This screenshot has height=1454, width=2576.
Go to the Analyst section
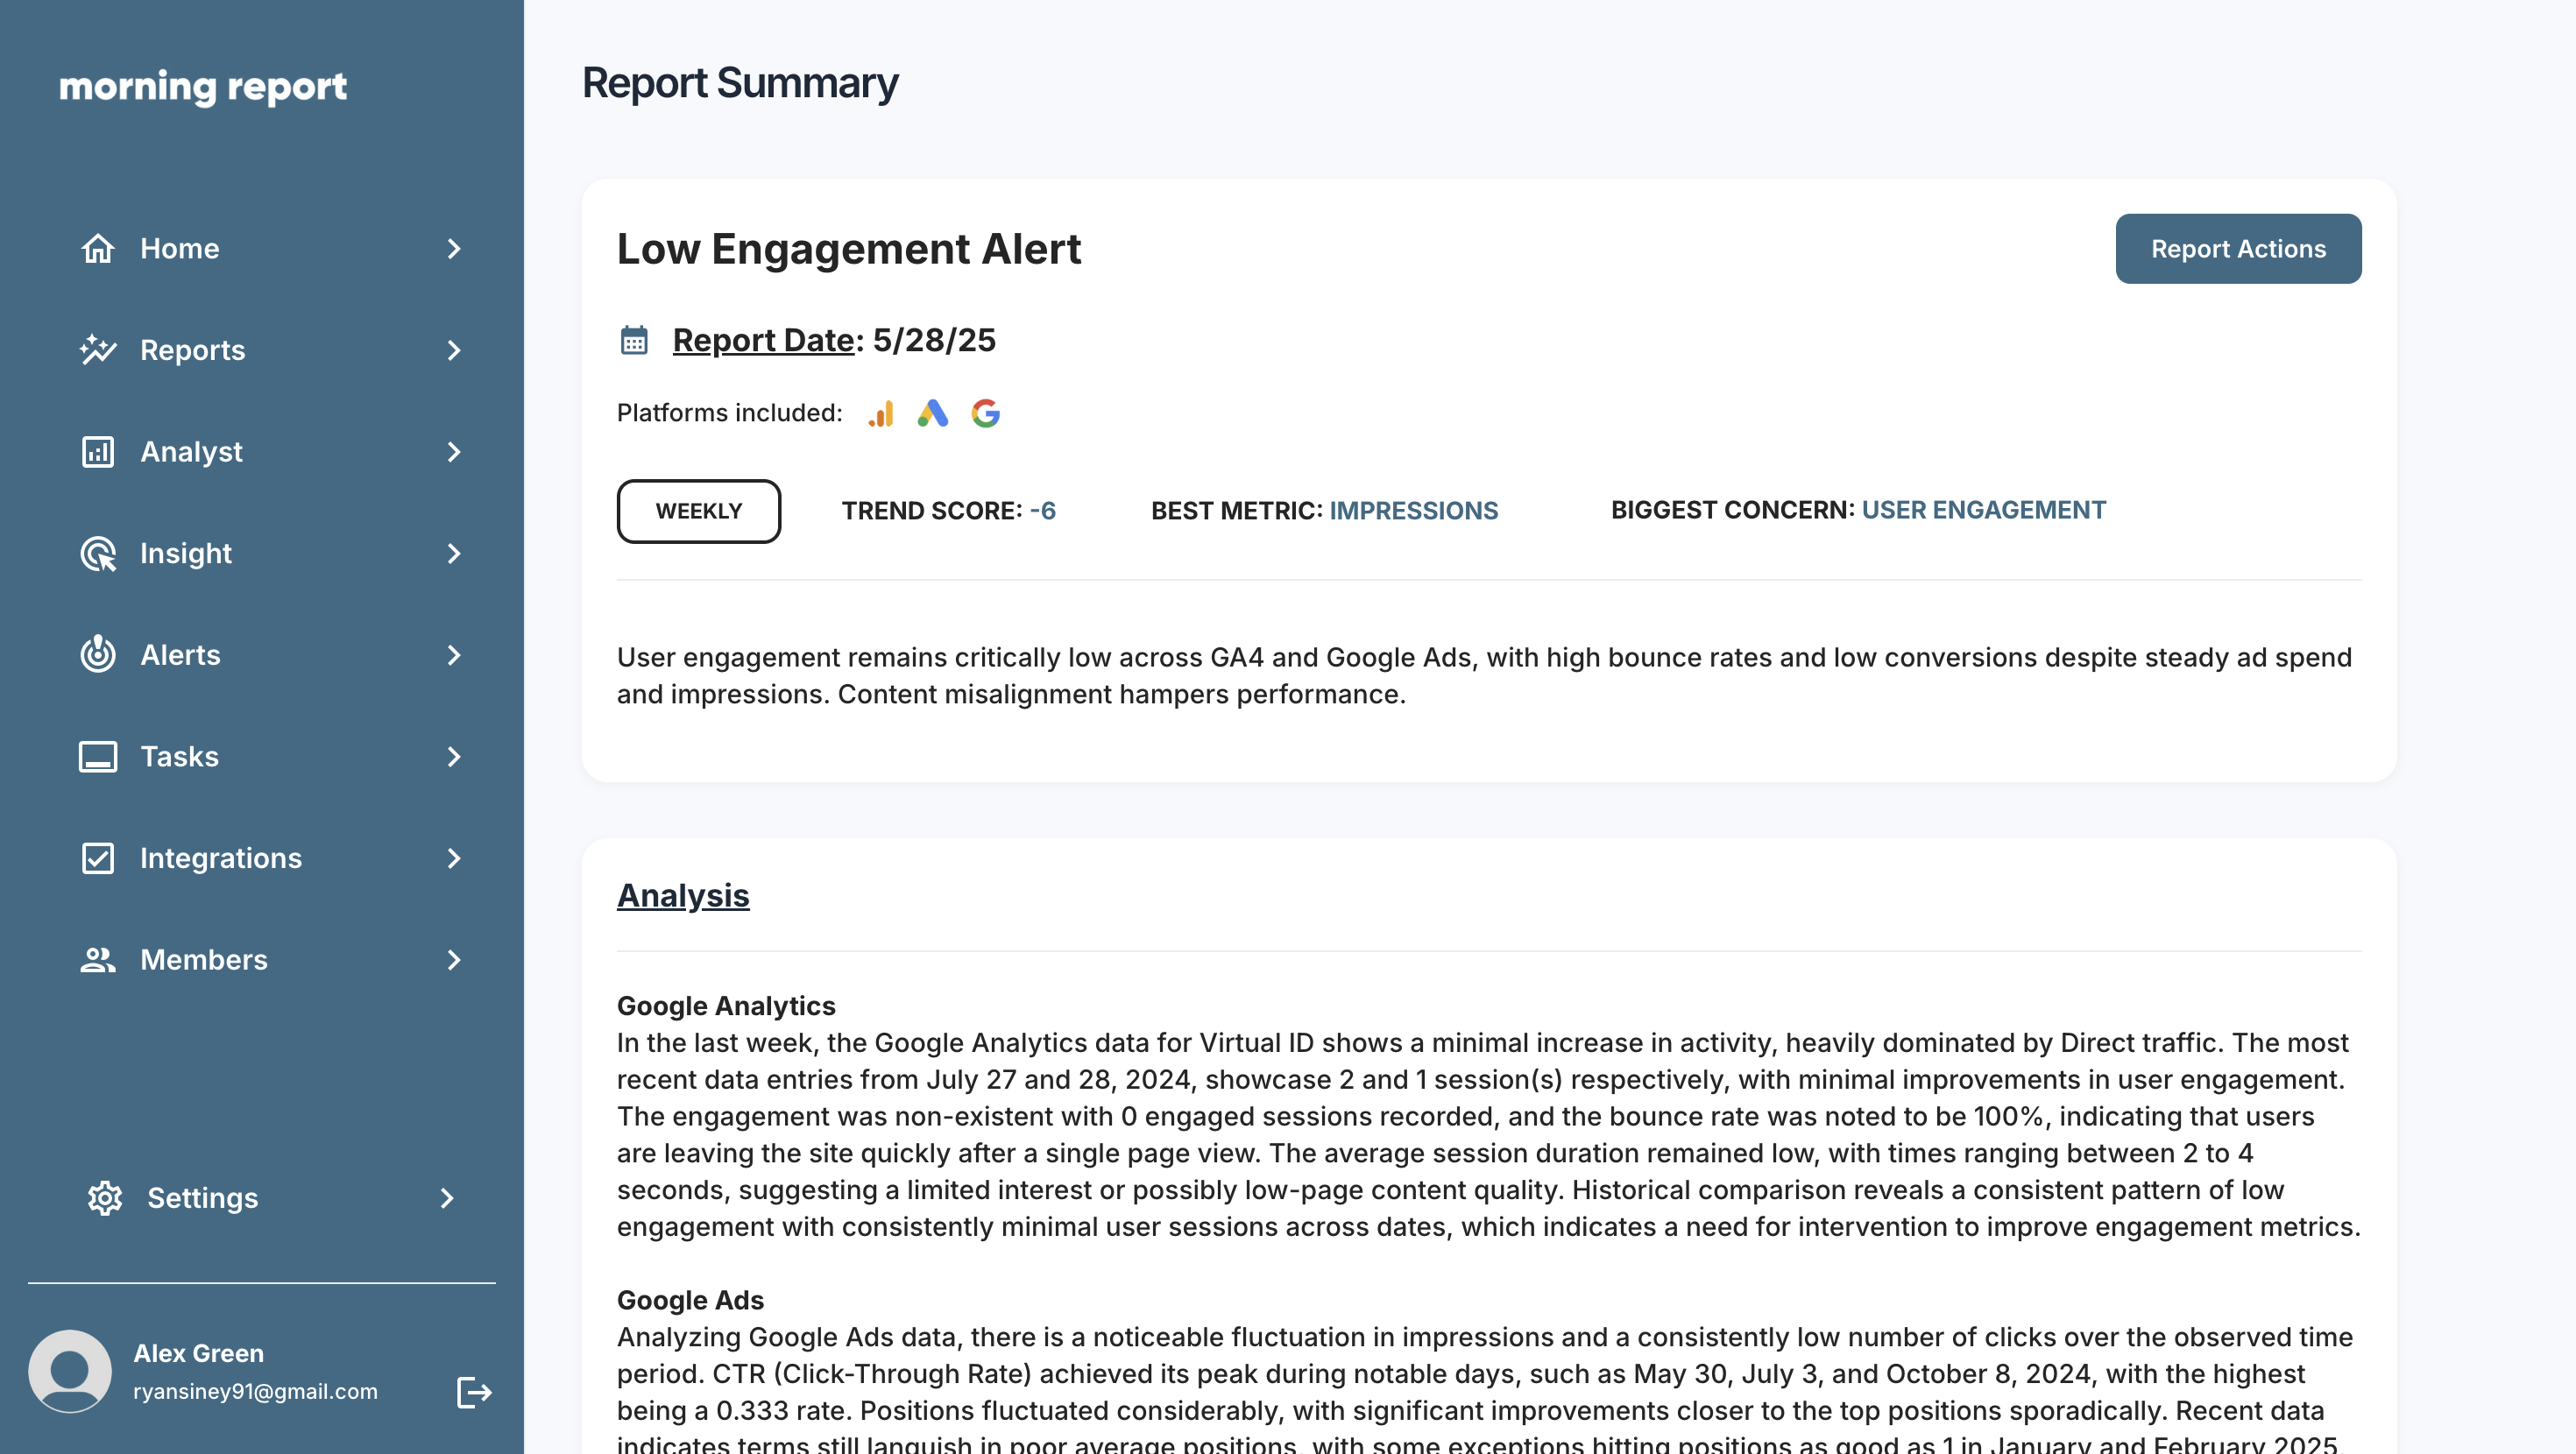pyautogui.click(x=272, y=452)
